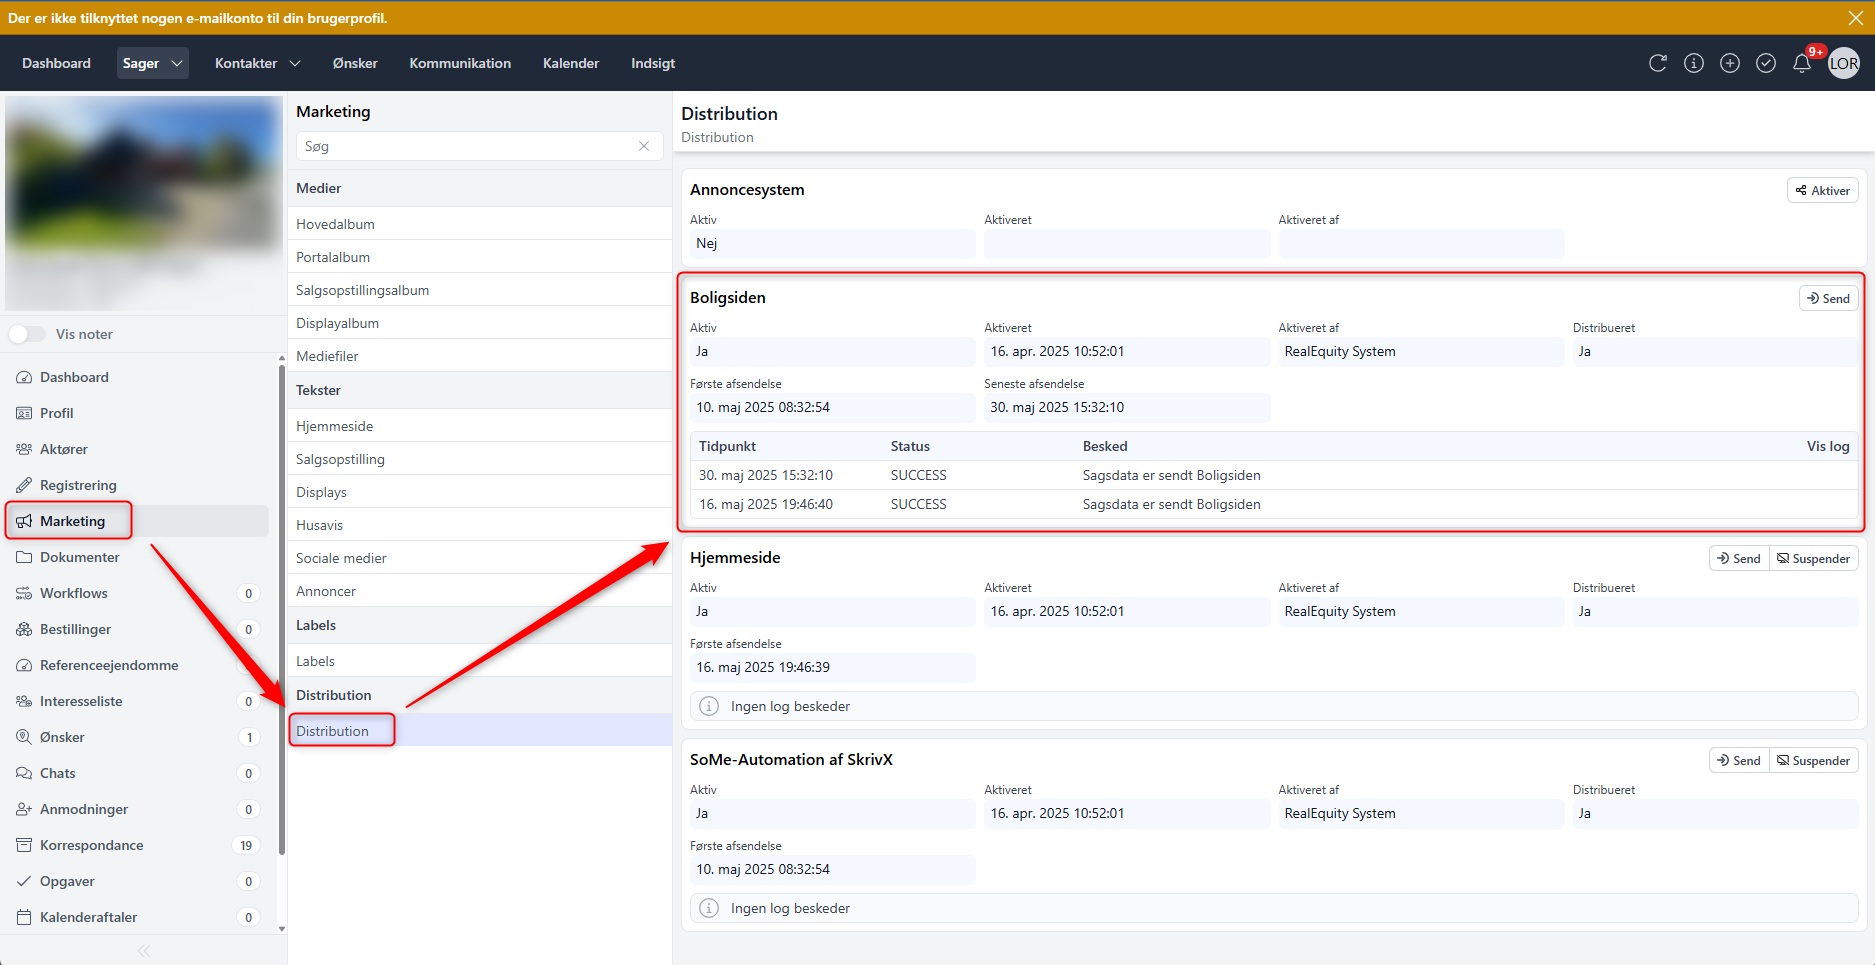The image size is (1875, 965).
Task: Expand the Kontakter dropdown arrow
Action: pos(295,63)
